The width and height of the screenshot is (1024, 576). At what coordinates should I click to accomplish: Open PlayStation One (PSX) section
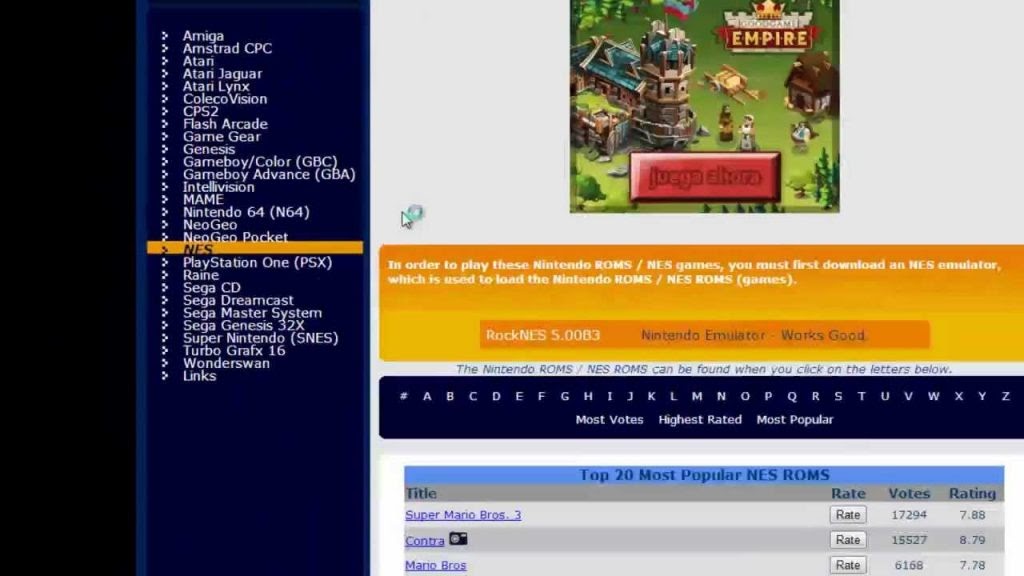click(x=257, y=263)
